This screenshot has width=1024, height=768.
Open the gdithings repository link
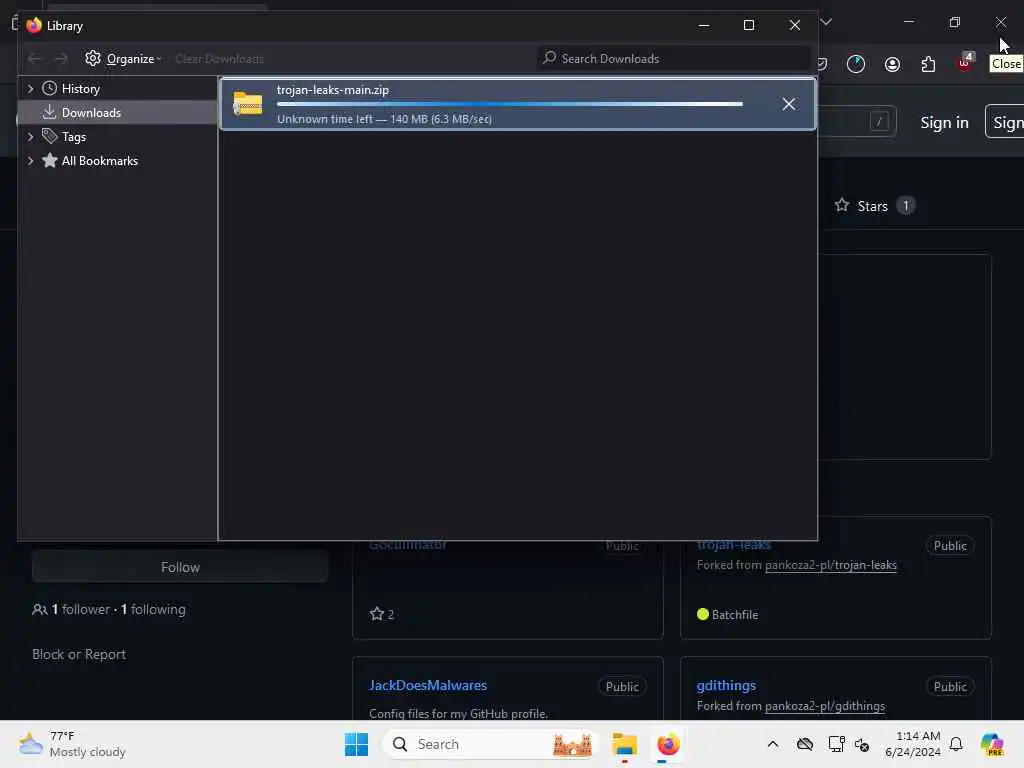[x=726, y=685]
